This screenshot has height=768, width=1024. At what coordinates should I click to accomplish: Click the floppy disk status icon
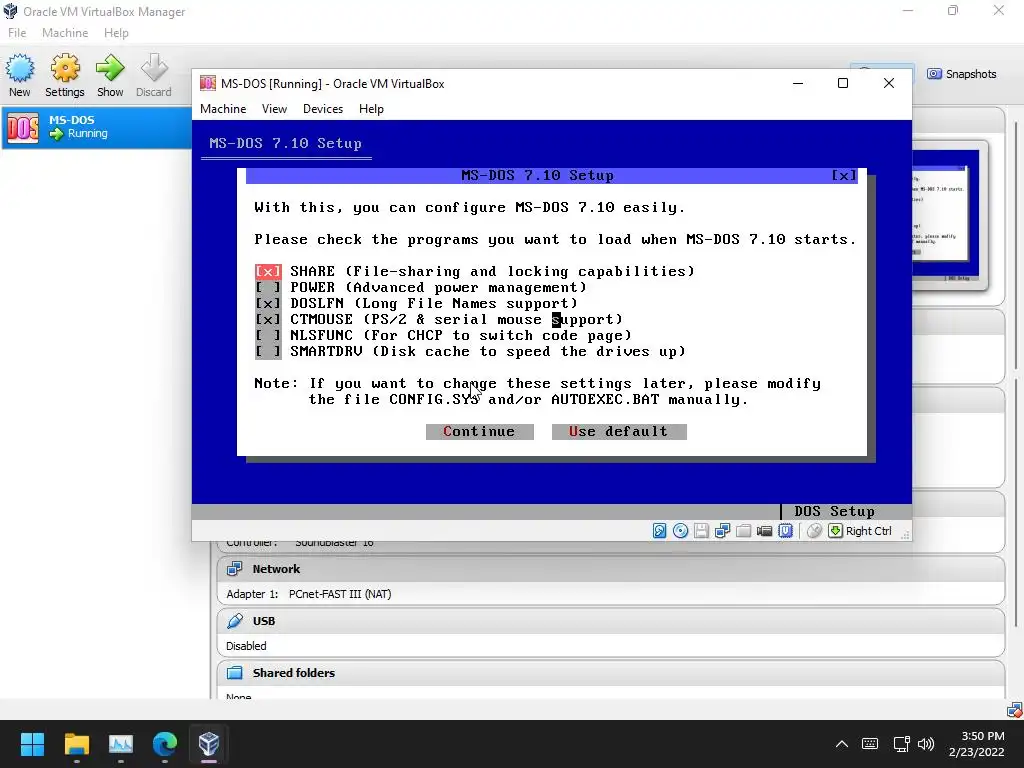pyautogui.click(x=701, y=531)
